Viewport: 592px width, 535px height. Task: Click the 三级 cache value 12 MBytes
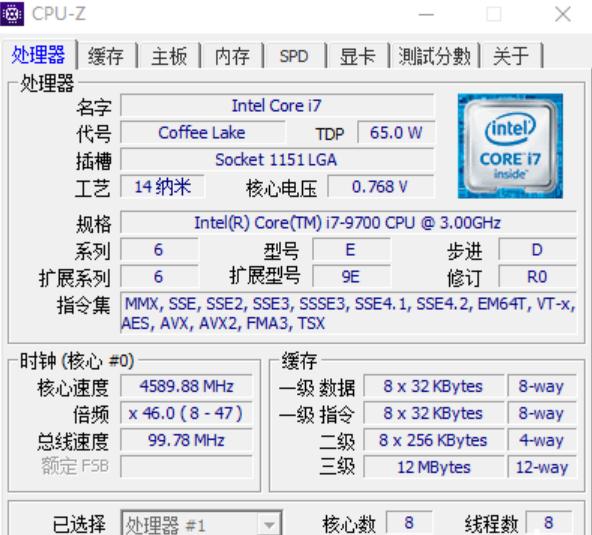(434, 467)
